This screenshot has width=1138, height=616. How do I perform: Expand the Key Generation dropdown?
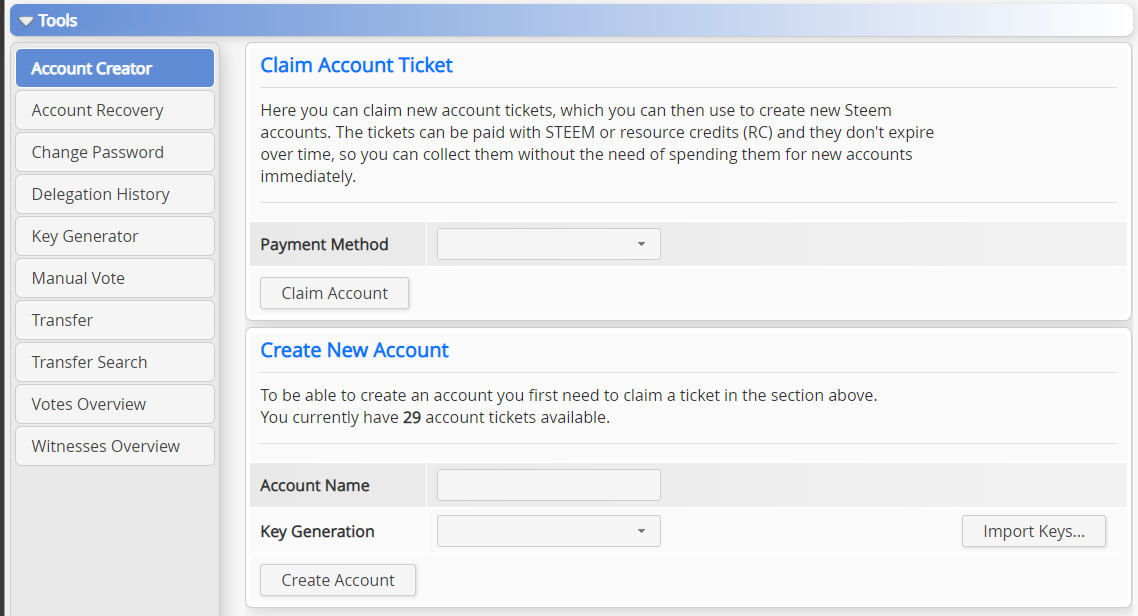click(x=548, y=531)
